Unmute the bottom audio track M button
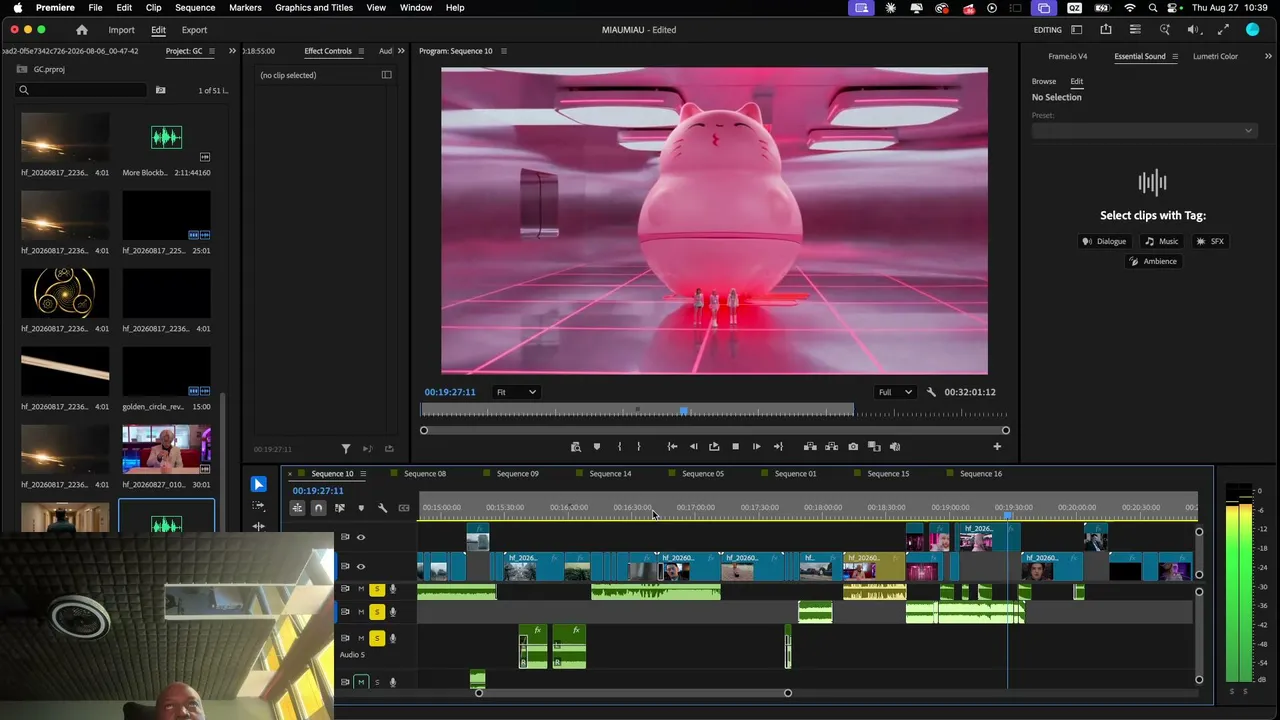 point(361,682)
